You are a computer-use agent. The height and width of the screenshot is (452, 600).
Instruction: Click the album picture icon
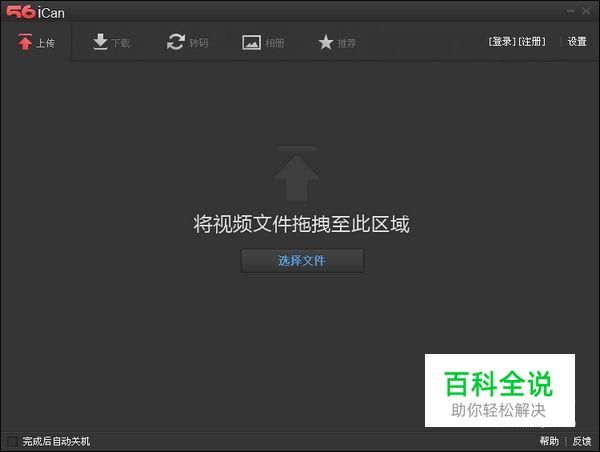(x=251, y=42)
